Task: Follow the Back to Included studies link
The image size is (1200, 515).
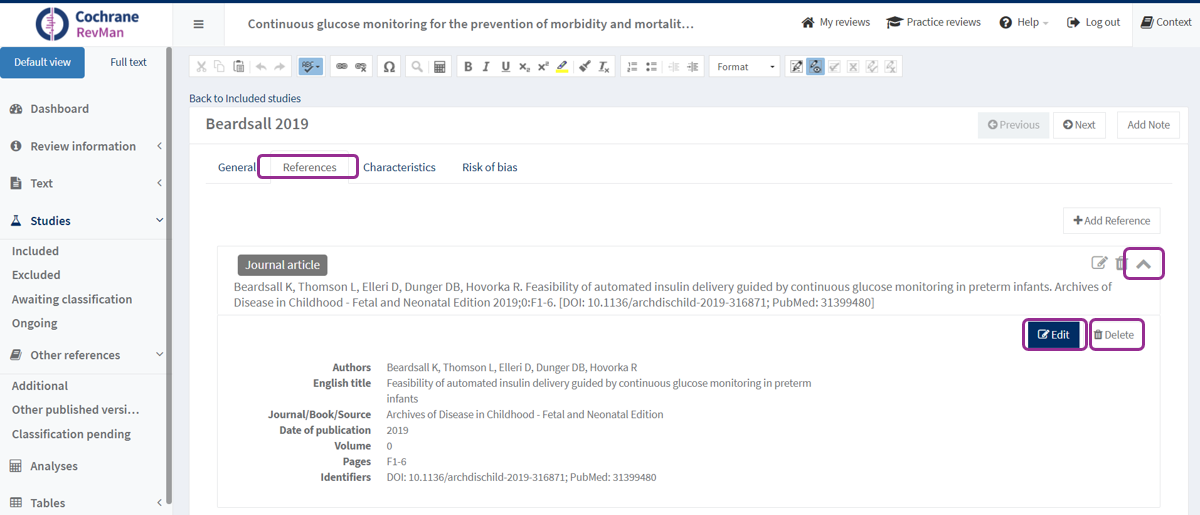Action: coord(245,98)
